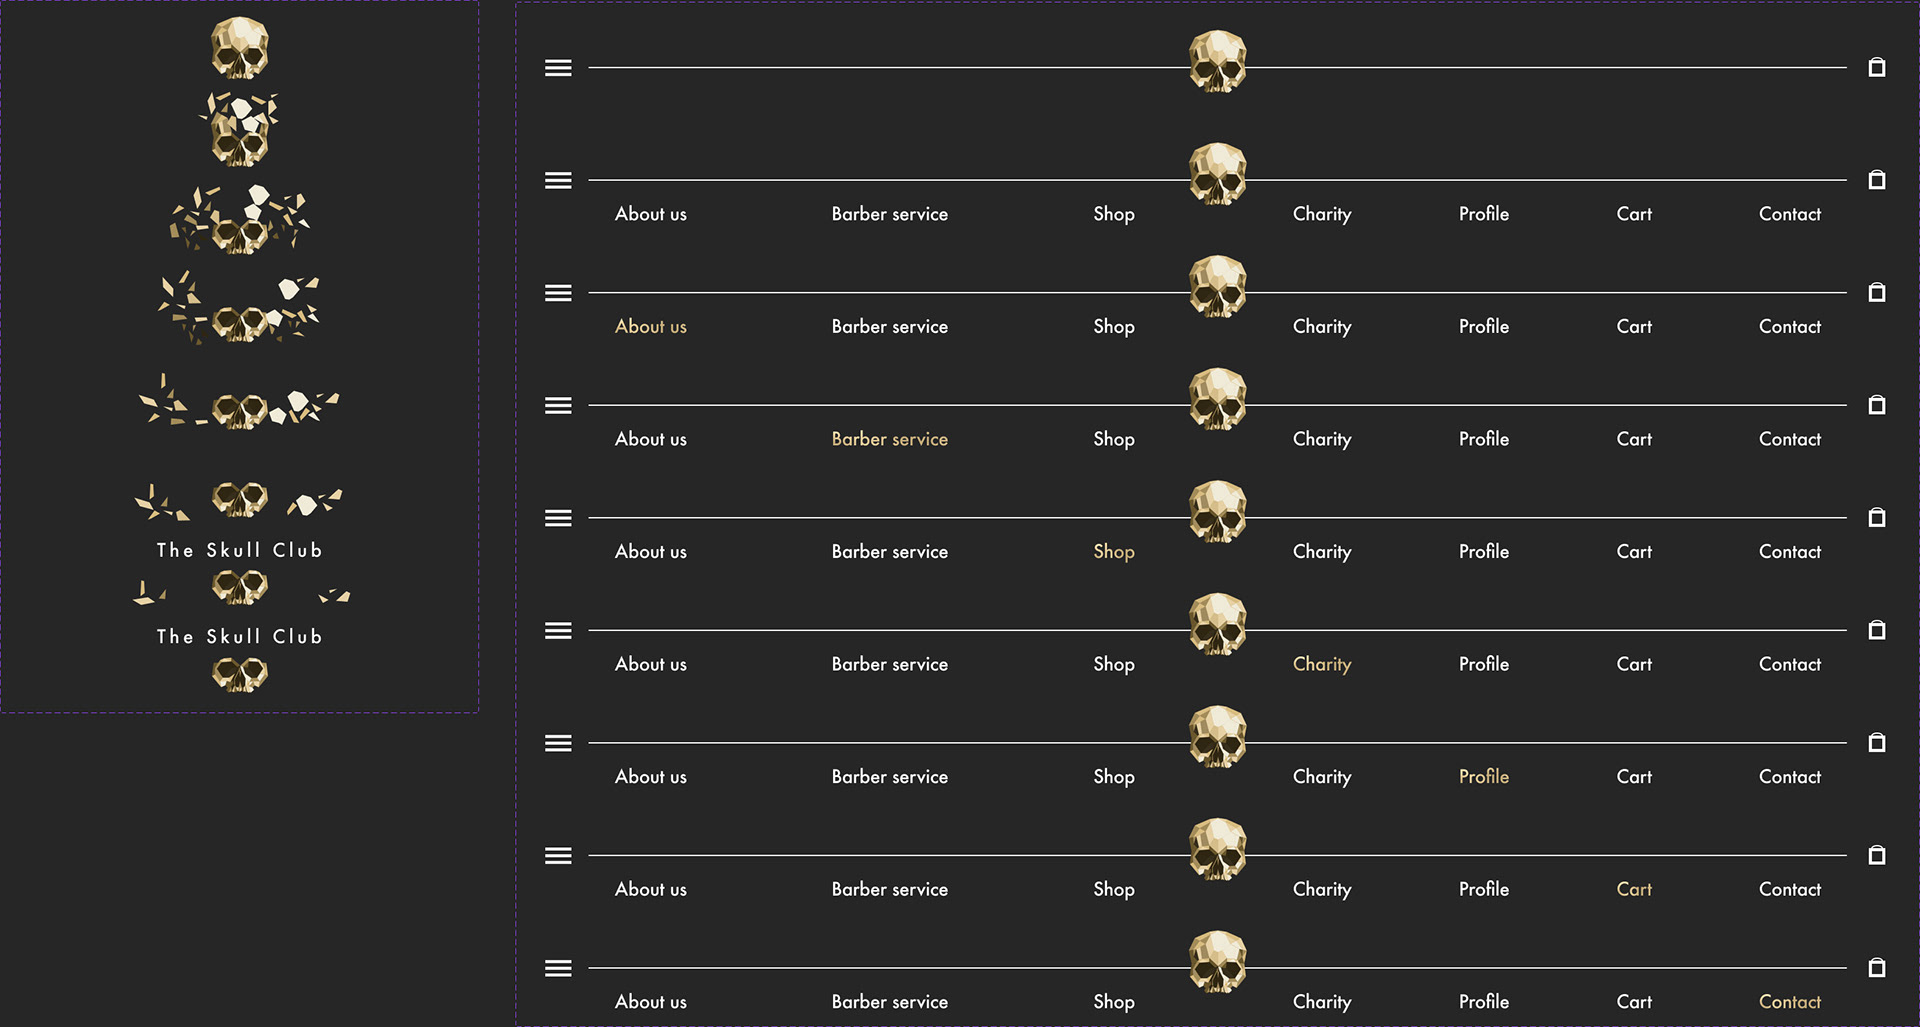
Task: Click the gold highlighted Barber service link
Action: pyautogui.click(x=890, y=439)
